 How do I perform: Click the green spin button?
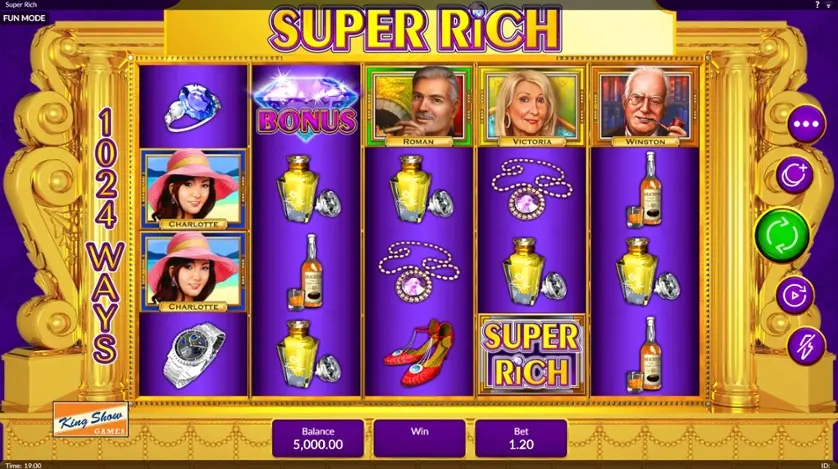tap(782, 235)
